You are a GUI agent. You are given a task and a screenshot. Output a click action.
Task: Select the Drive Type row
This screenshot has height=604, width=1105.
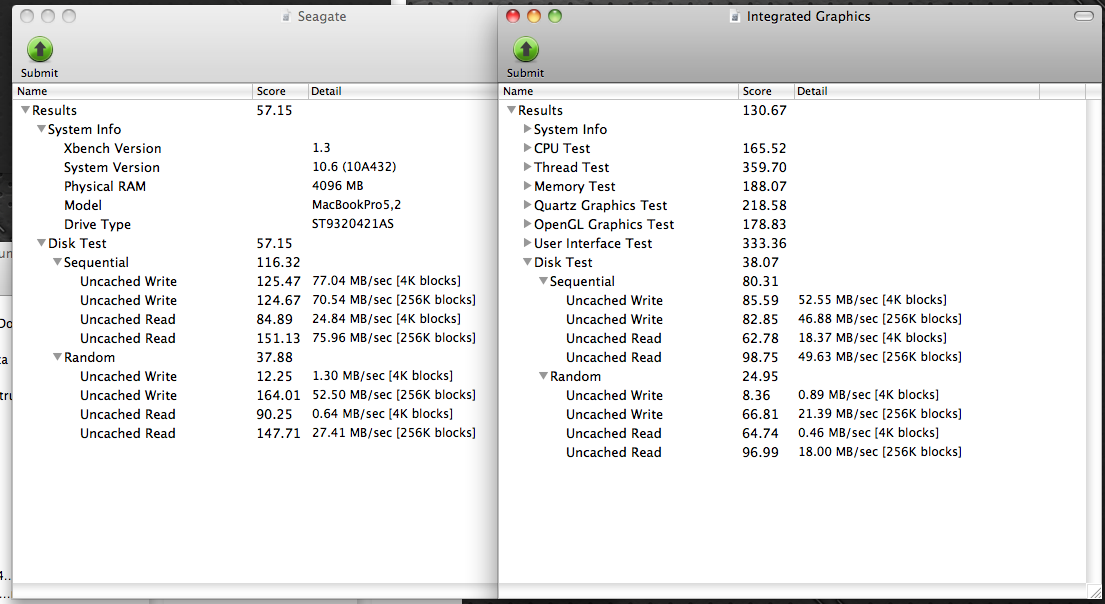pyautogui.click(x=255, y=224)
